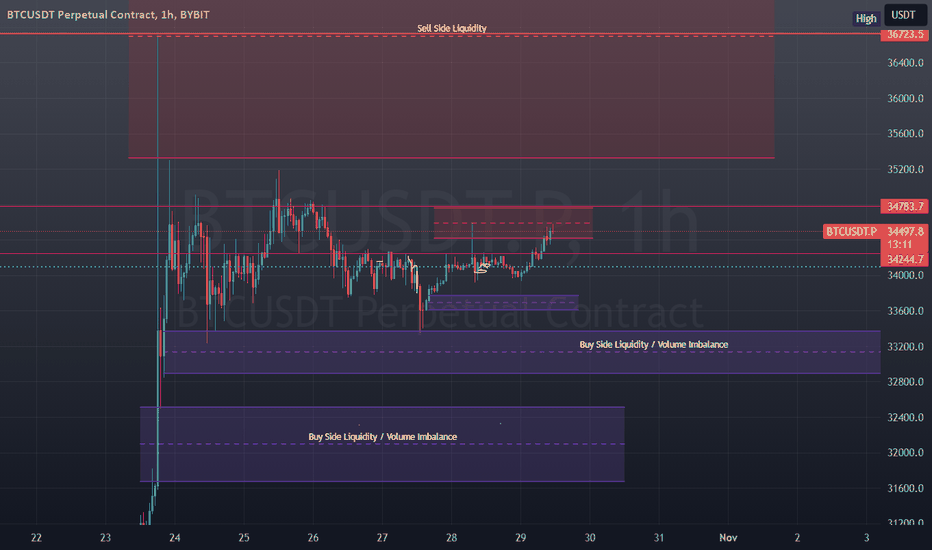Image resolution: width=932 pixels, height=550 pixels.
Task: Click the Nov label on the time axis
Action: pyautogui.click(x=728, y=538)
